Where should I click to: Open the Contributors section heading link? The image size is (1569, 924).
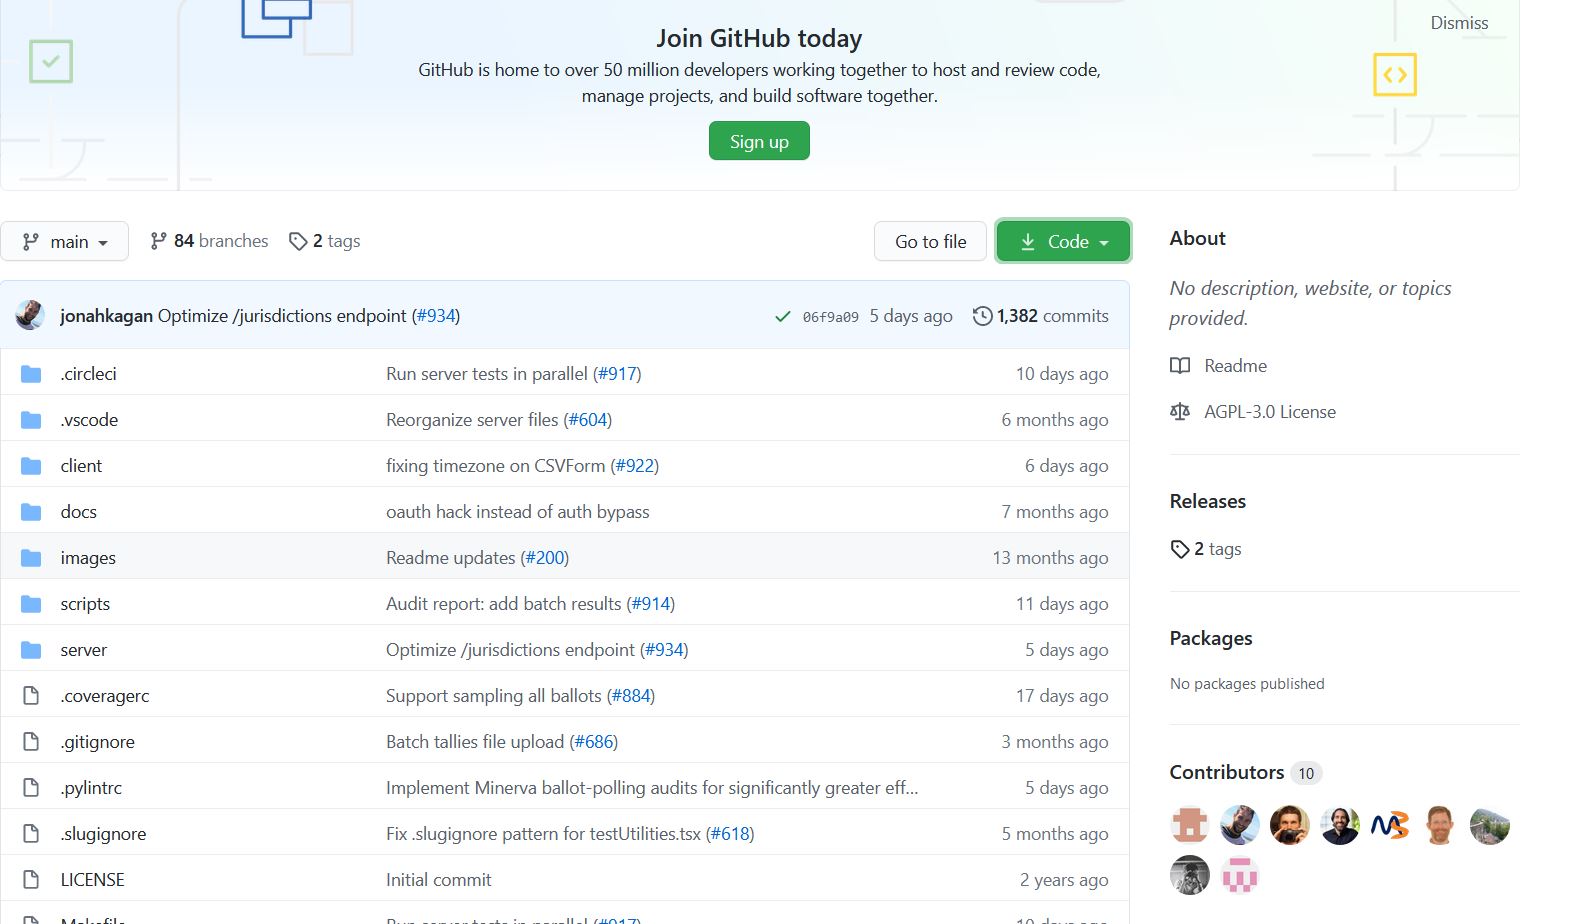coord(1227,773)
